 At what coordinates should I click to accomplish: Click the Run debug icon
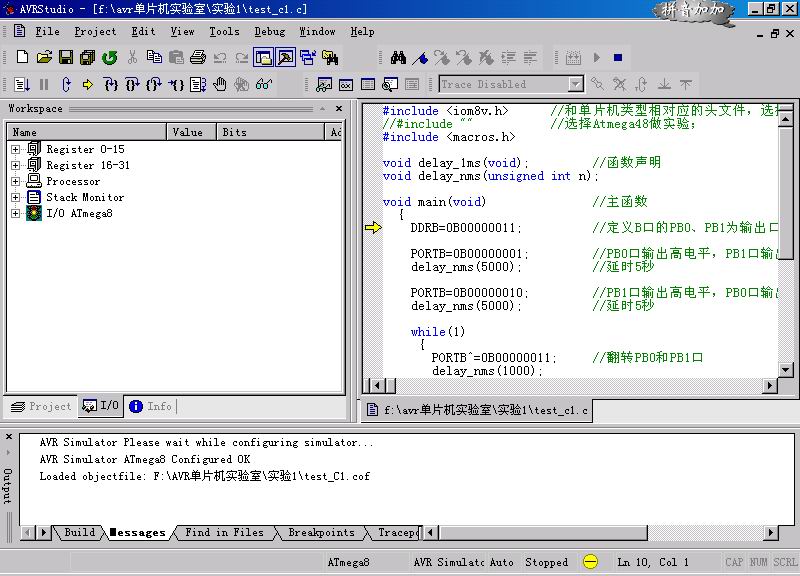[22, 85]
